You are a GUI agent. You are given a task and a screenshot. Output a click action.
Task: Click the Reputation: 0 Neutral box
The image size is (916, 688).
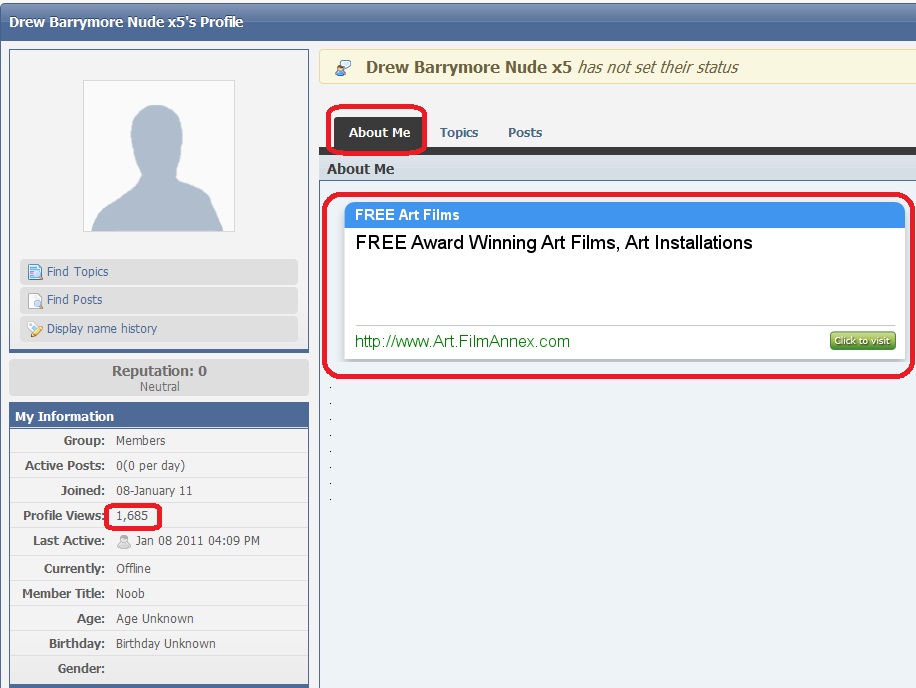pyautogui.click(x=159, y=377)
